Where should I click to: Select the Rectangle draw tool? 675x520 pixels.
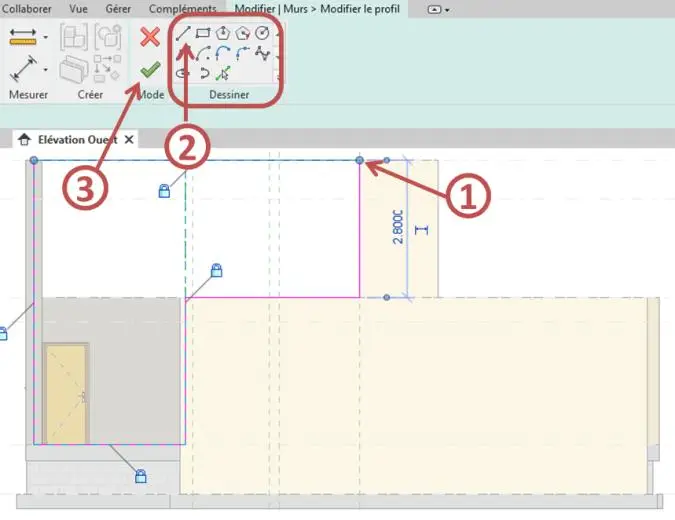(203, 33)
